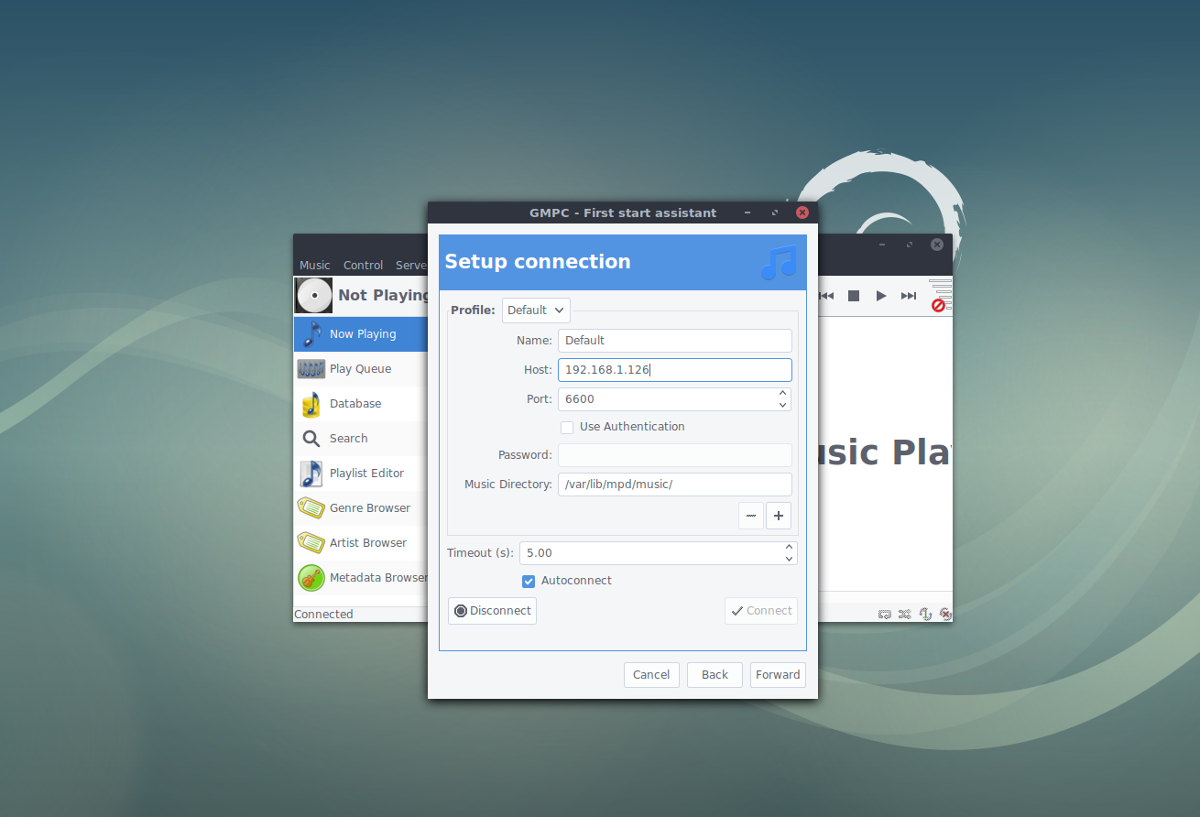Click the volume bars control in main window

[x=940, y=295]
